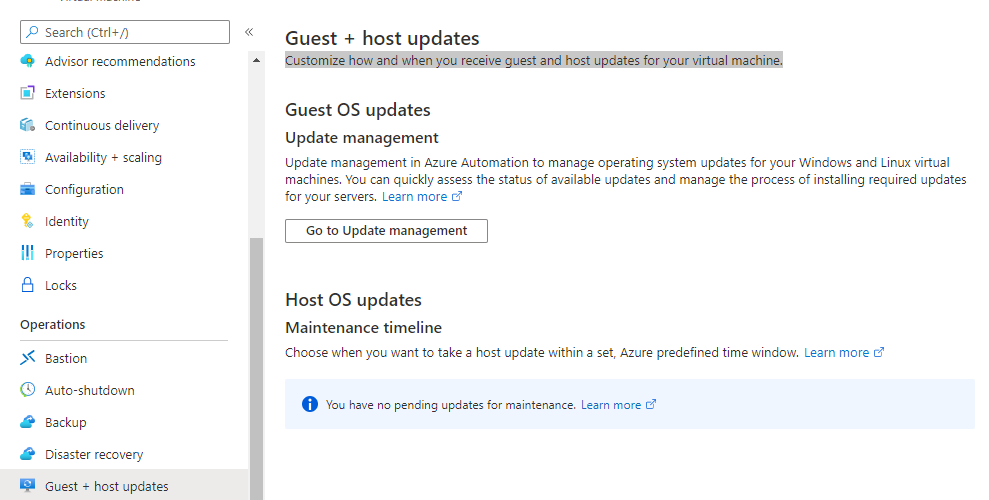Click the Host OS updates heading
This screenshot has height=500, width=989.
353,299
